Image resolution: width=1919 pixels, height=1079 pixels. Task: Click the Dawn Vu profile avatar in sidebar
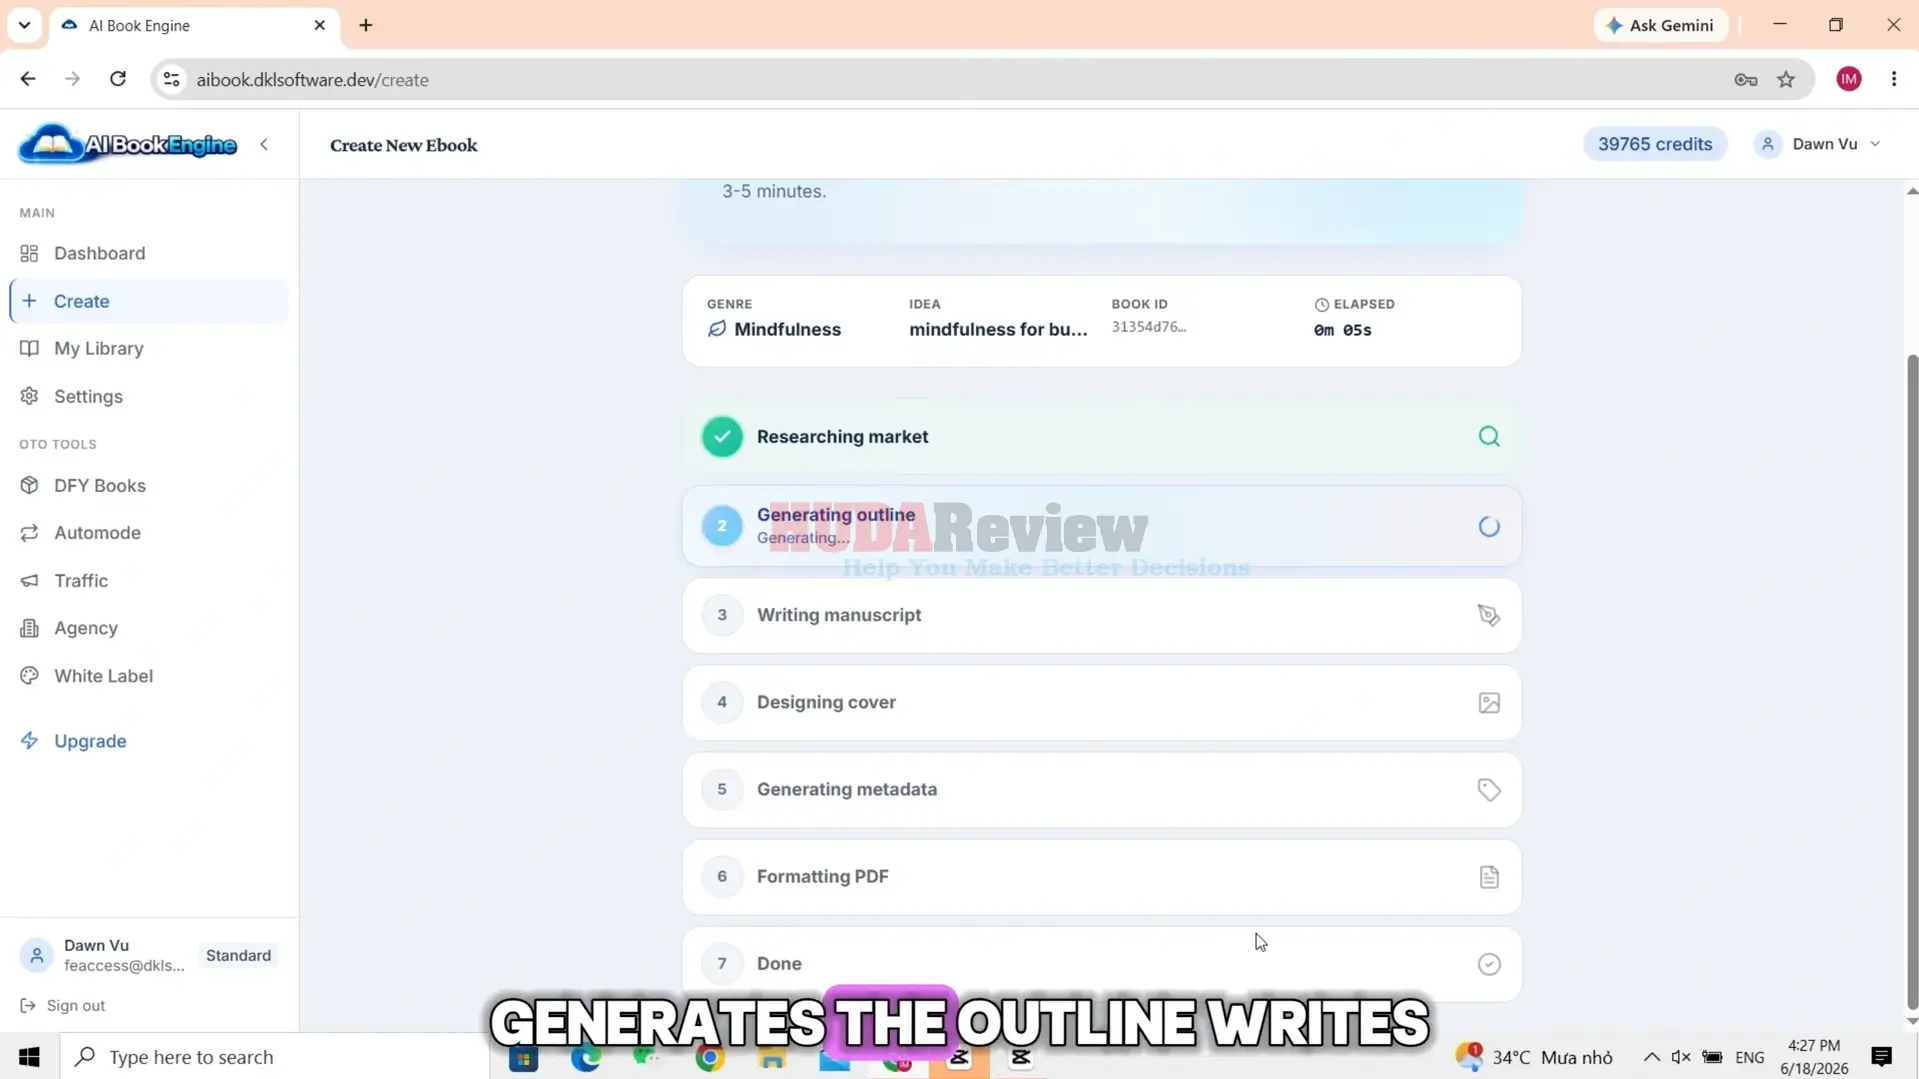pos(37,955)
